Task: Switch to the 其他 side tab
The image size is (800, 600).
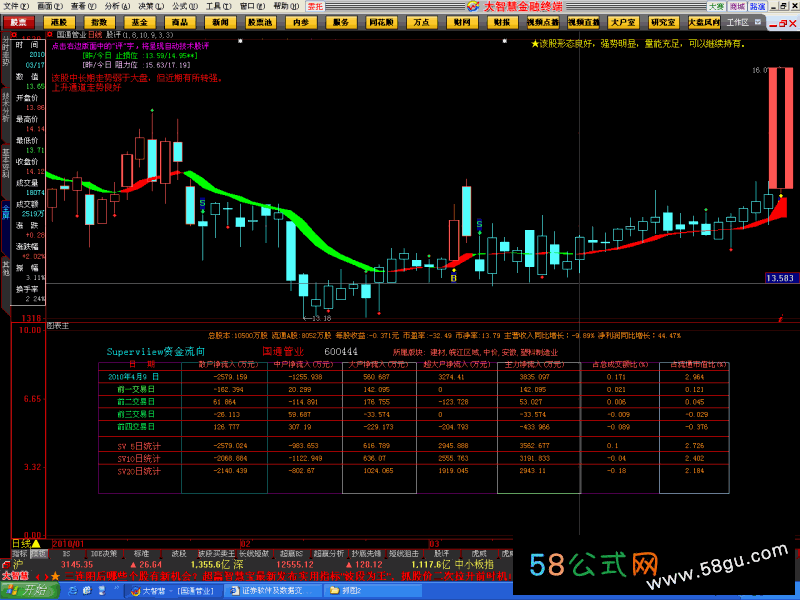Action: pos(6,267)
